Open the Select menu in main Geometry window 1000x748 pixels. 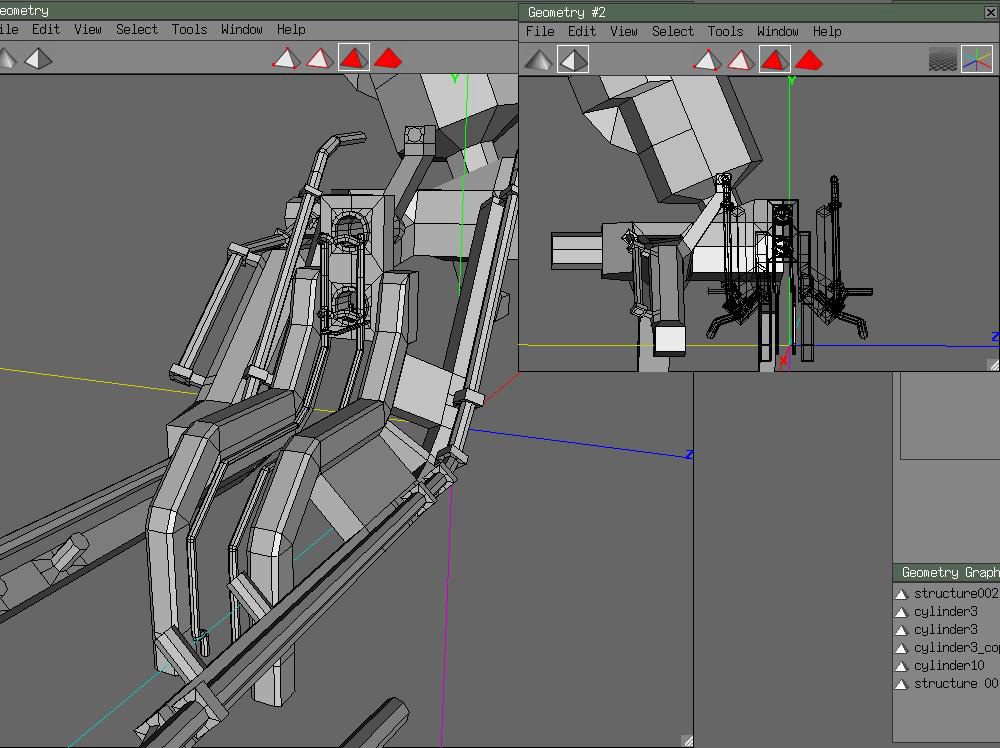[x=137, y=29]
